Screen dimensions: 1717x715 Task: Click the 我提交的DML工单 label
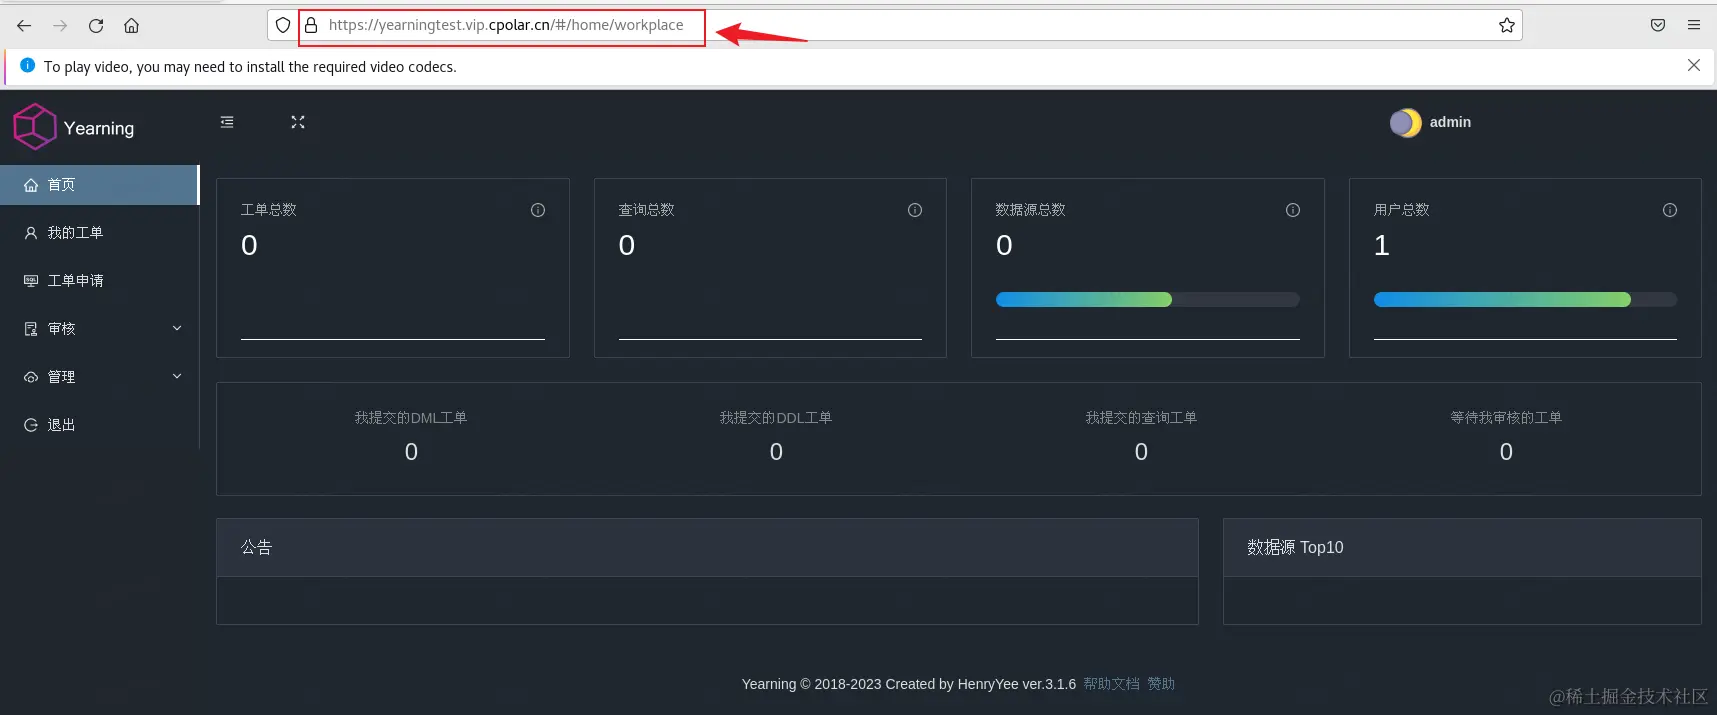(411, 418)
